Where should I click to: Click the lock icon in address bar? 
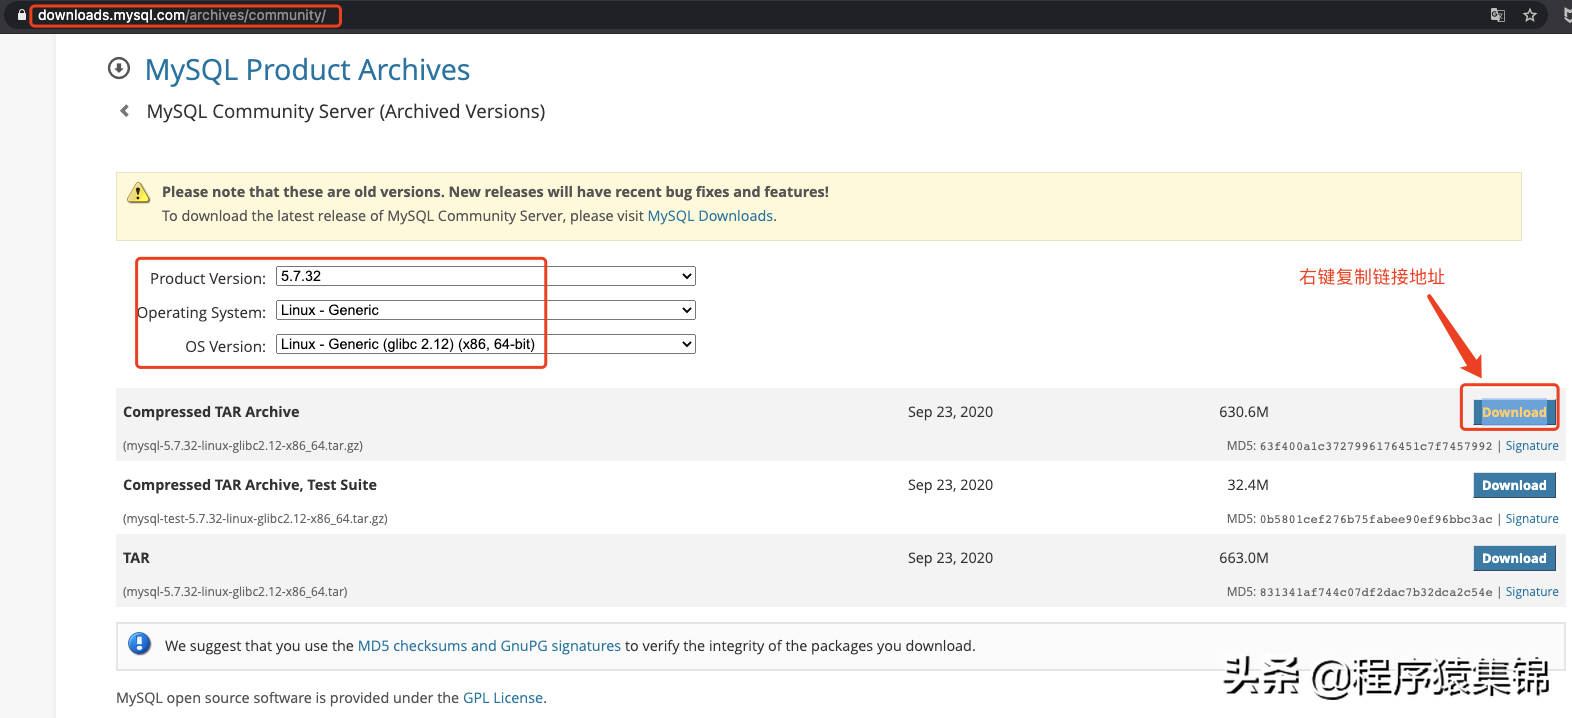21,15
